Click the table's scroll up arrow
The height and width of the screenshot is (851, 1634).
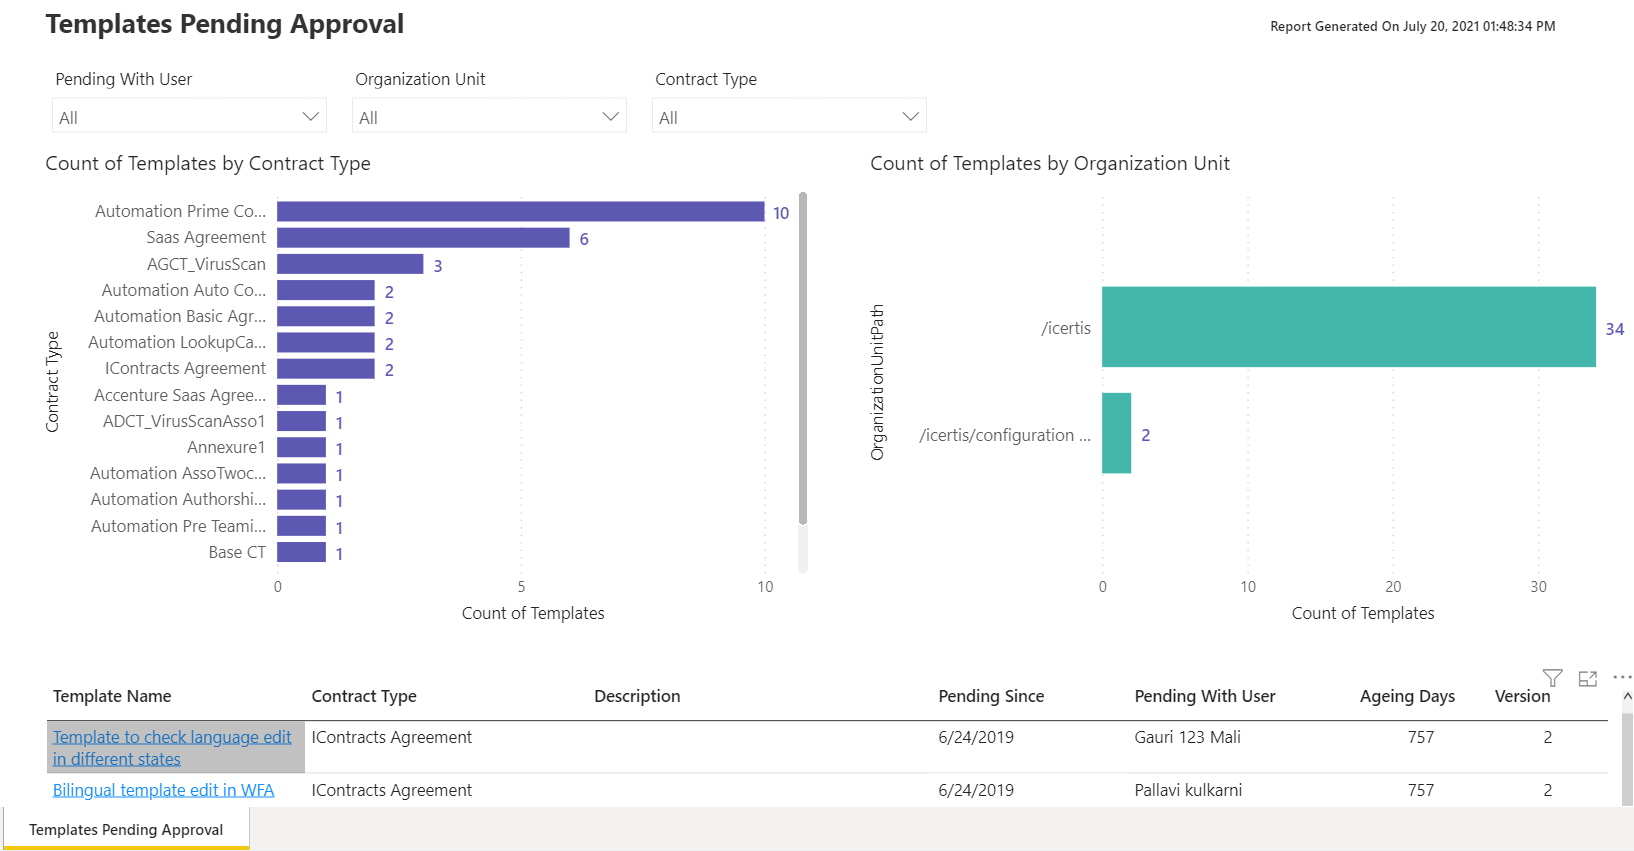pos(1627,696)
